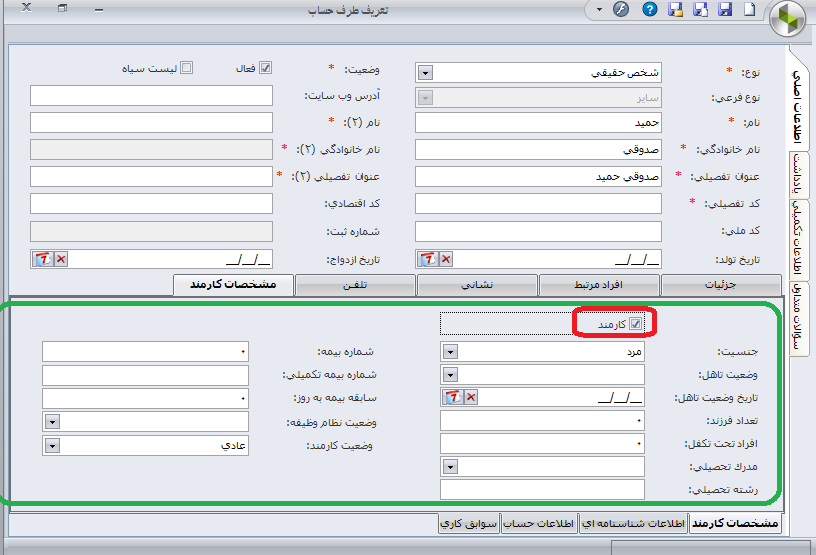The image size is (816, 555).
Task: Select the اطلاعات تکمیلی side tab
Action: [797, 239]
